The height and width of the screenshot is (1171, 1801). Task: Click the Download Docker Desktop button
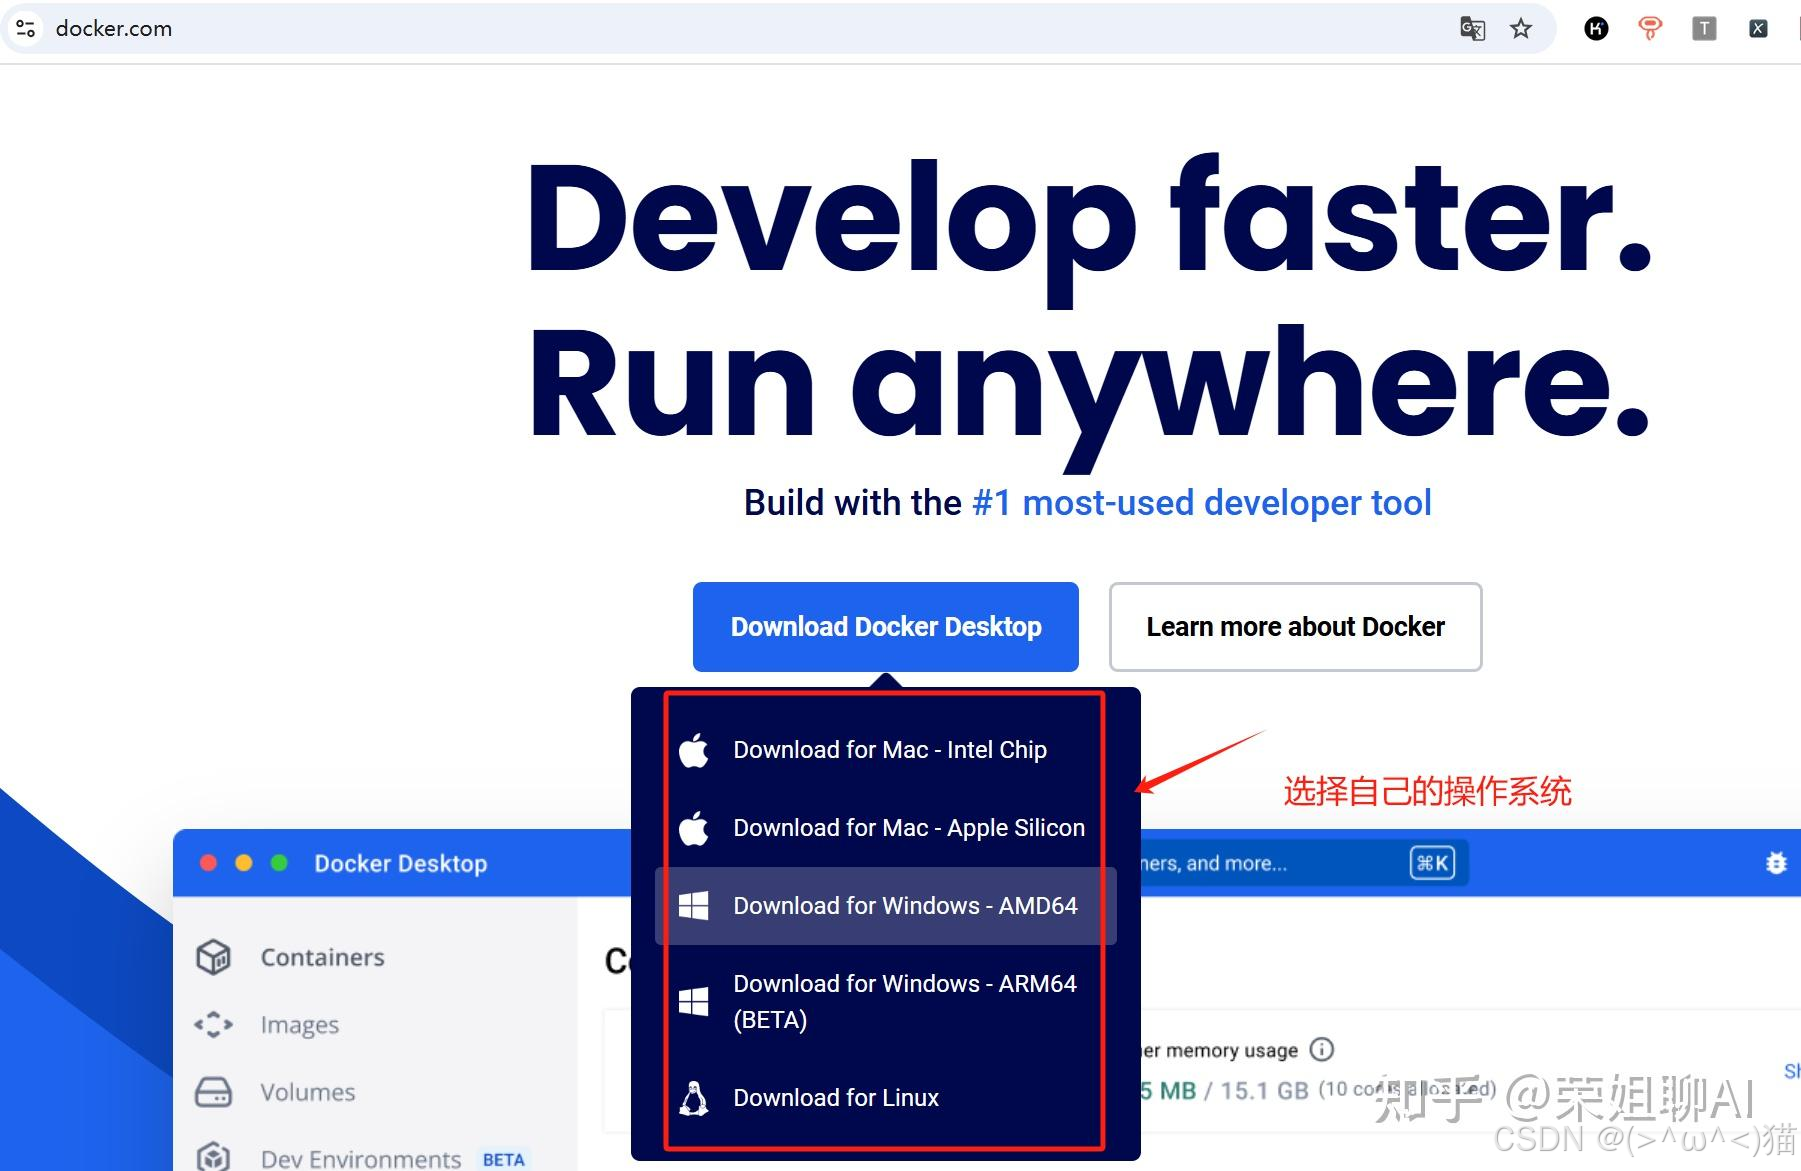pos(886,627)
